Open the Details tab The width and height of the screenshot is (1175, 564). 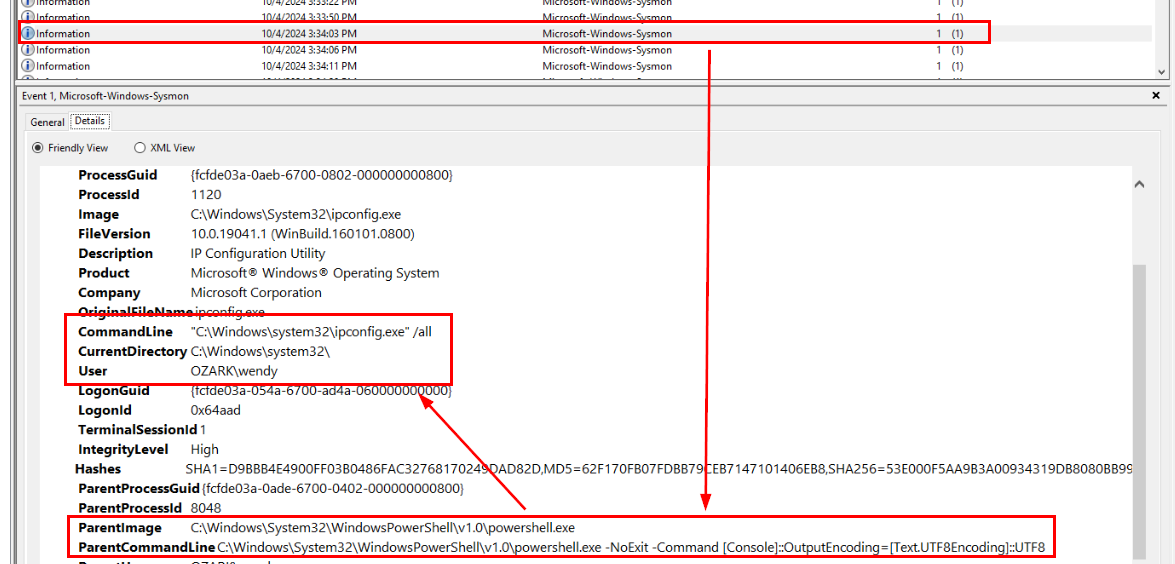pyautogui.click(x=90, y=121)
